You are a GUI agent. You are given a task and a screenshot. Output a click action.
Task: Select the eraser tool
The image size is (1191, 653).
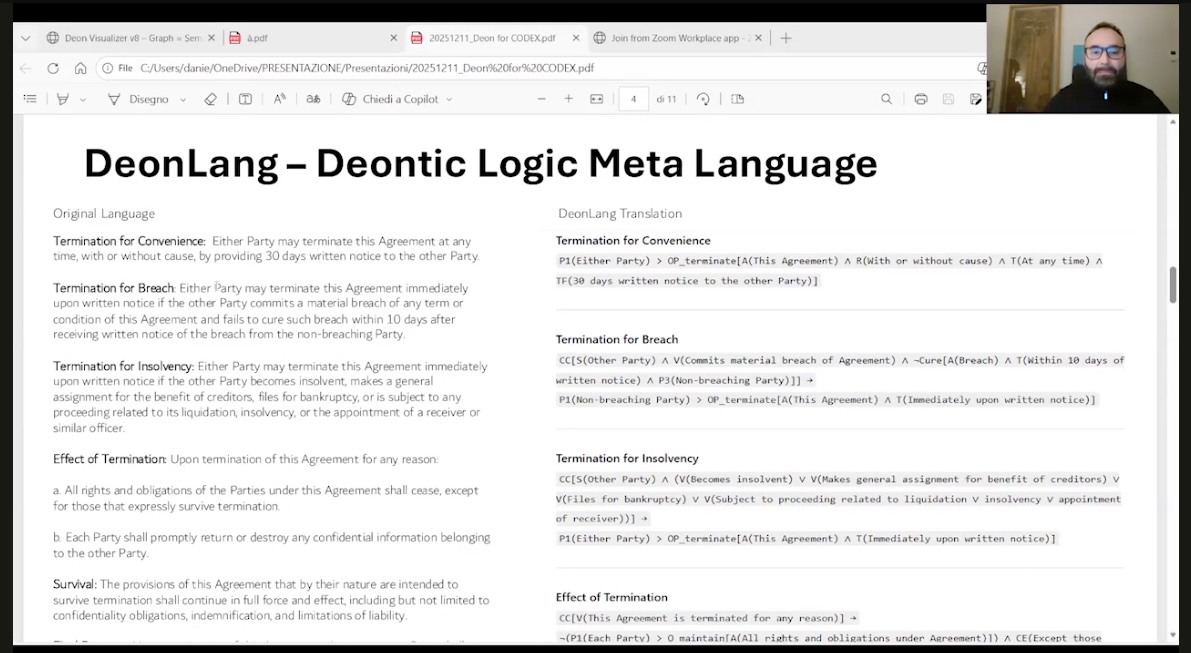tap(210, 99)
